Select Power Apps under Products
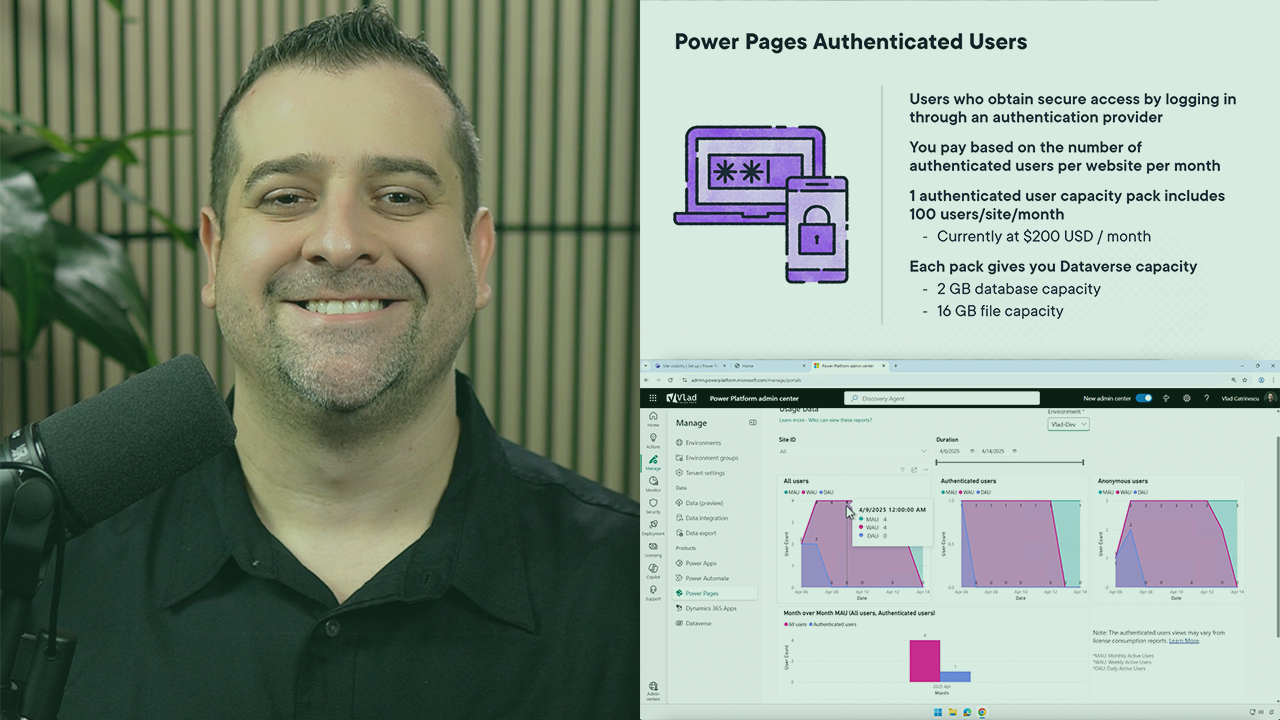 [x=700, y=563]
